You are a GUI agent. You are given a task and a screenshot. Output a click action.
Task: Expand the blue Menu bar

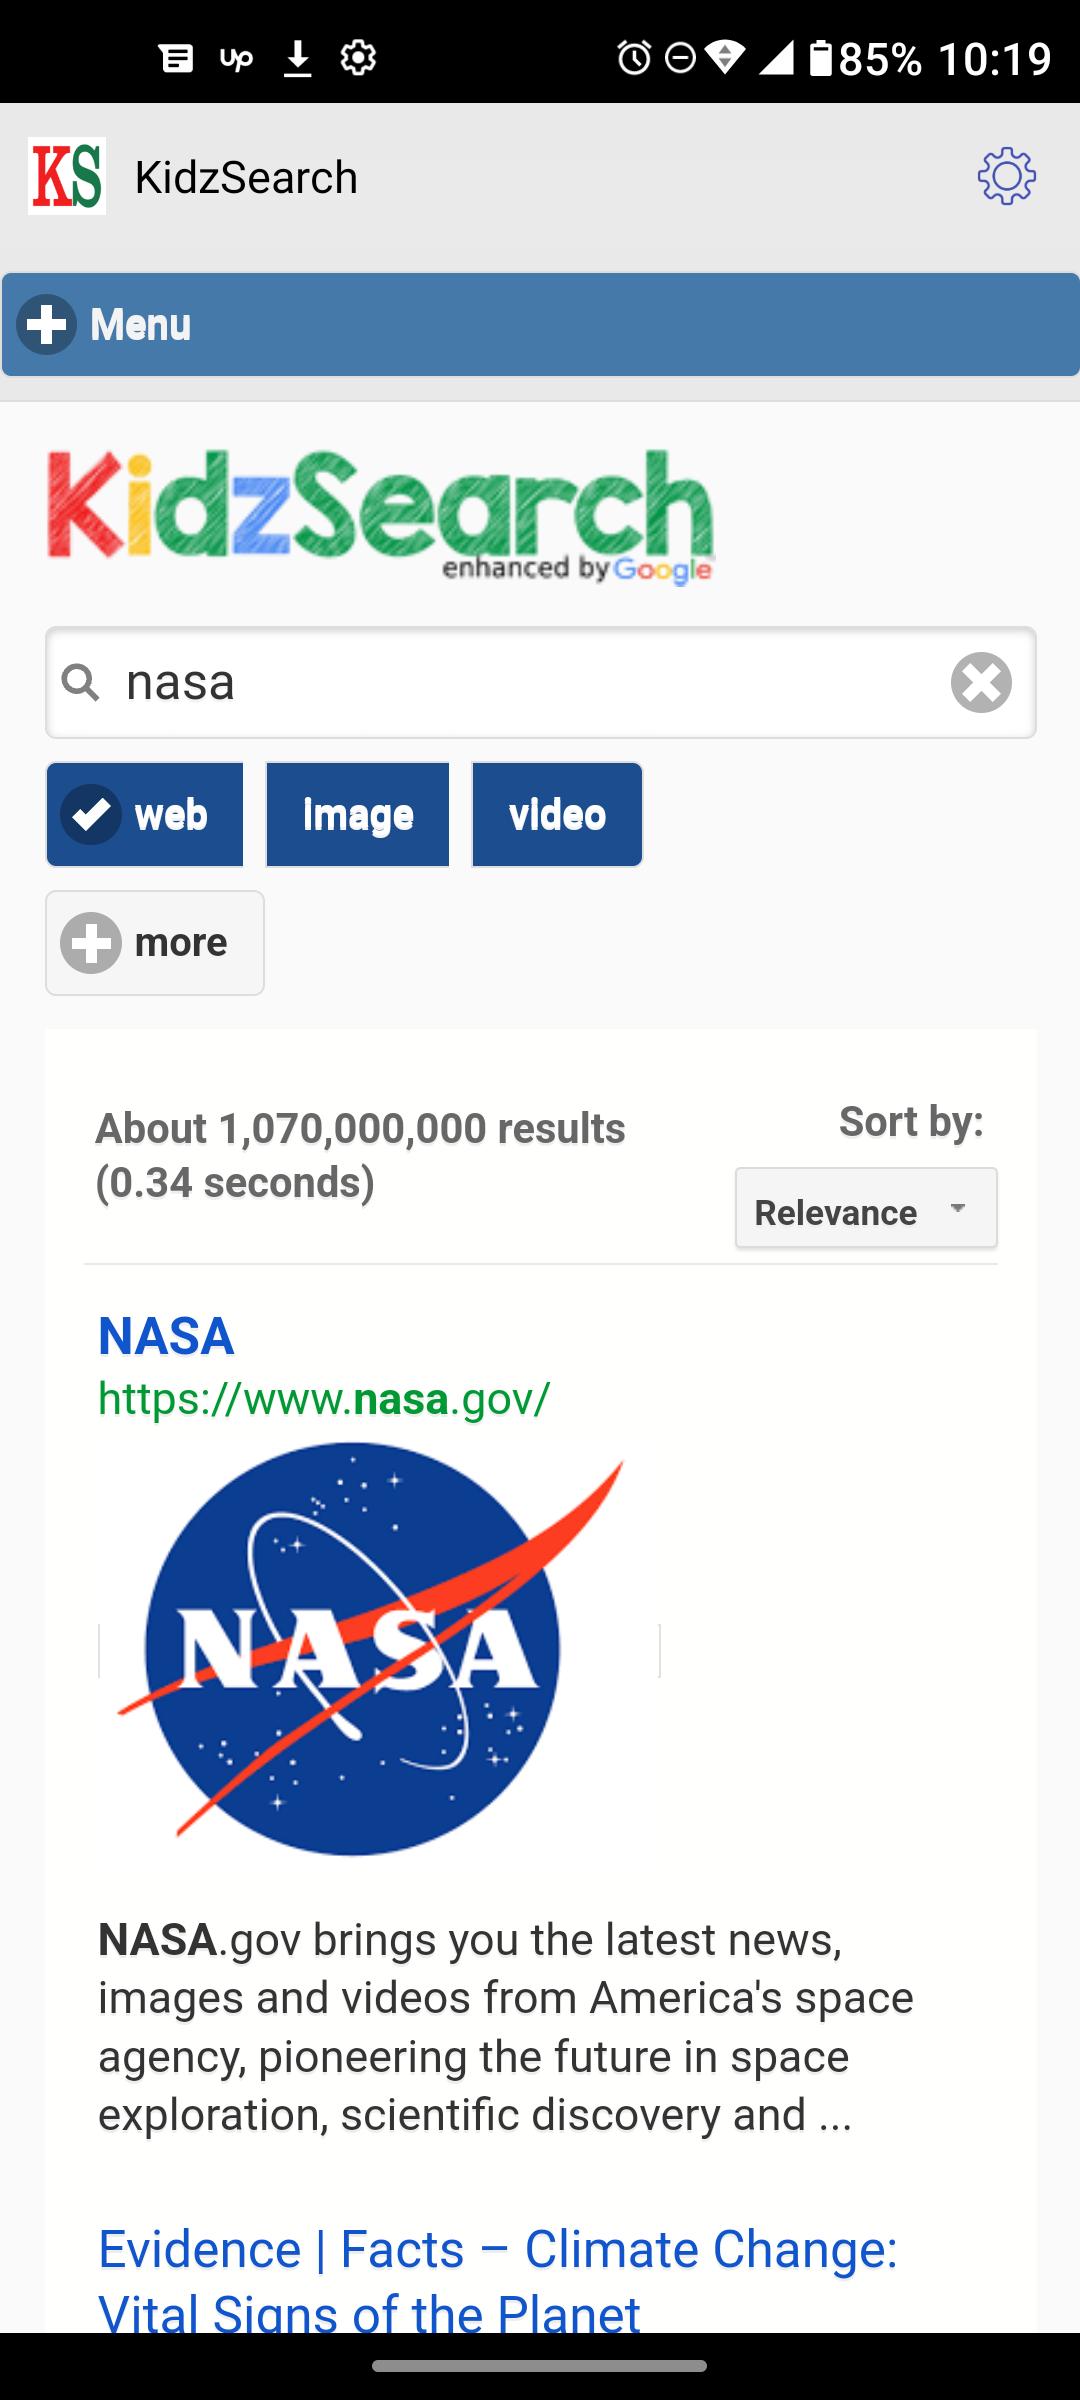tap(540, 325)
